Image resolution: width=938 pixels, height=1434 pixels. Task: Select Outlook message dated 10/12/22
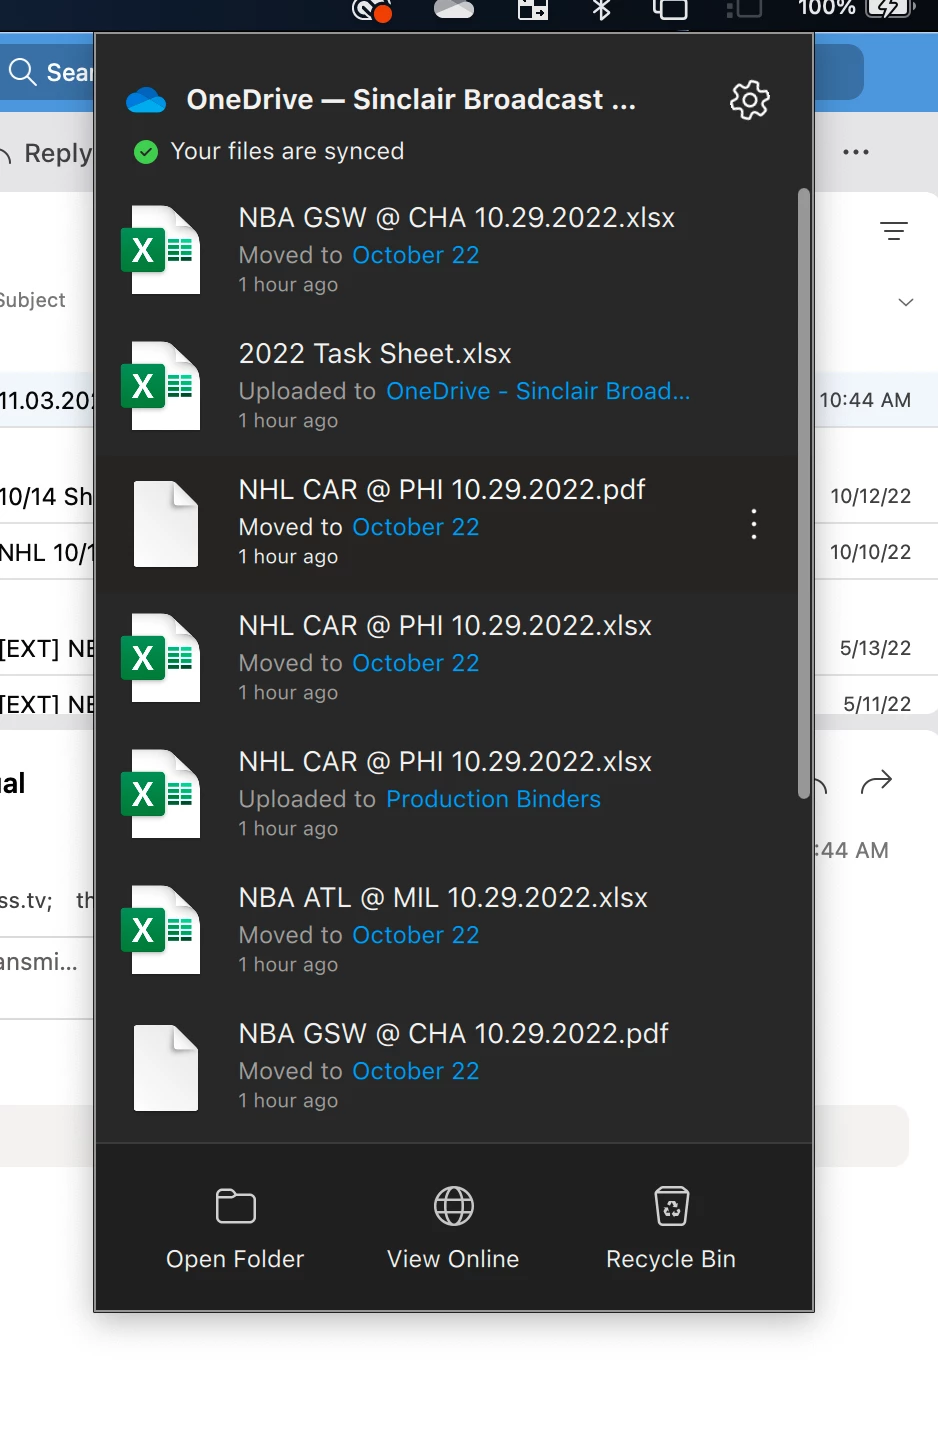coord(871,496)
